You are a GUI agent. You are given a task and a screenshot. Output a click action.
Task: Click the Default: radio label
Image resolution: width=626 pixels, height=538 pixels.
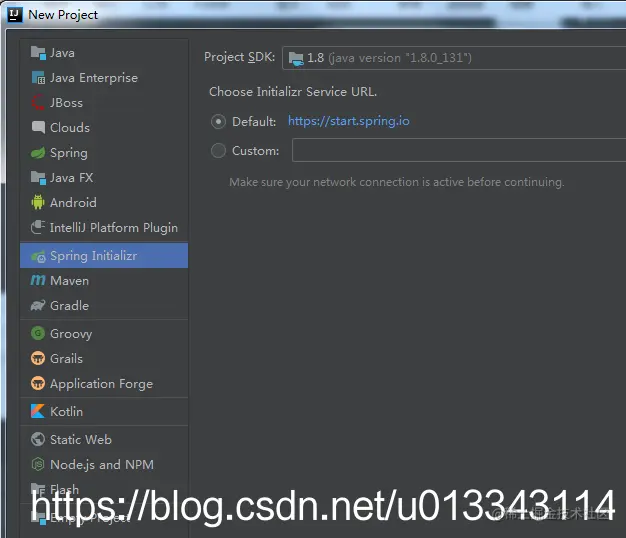click(x=254, y=121)
